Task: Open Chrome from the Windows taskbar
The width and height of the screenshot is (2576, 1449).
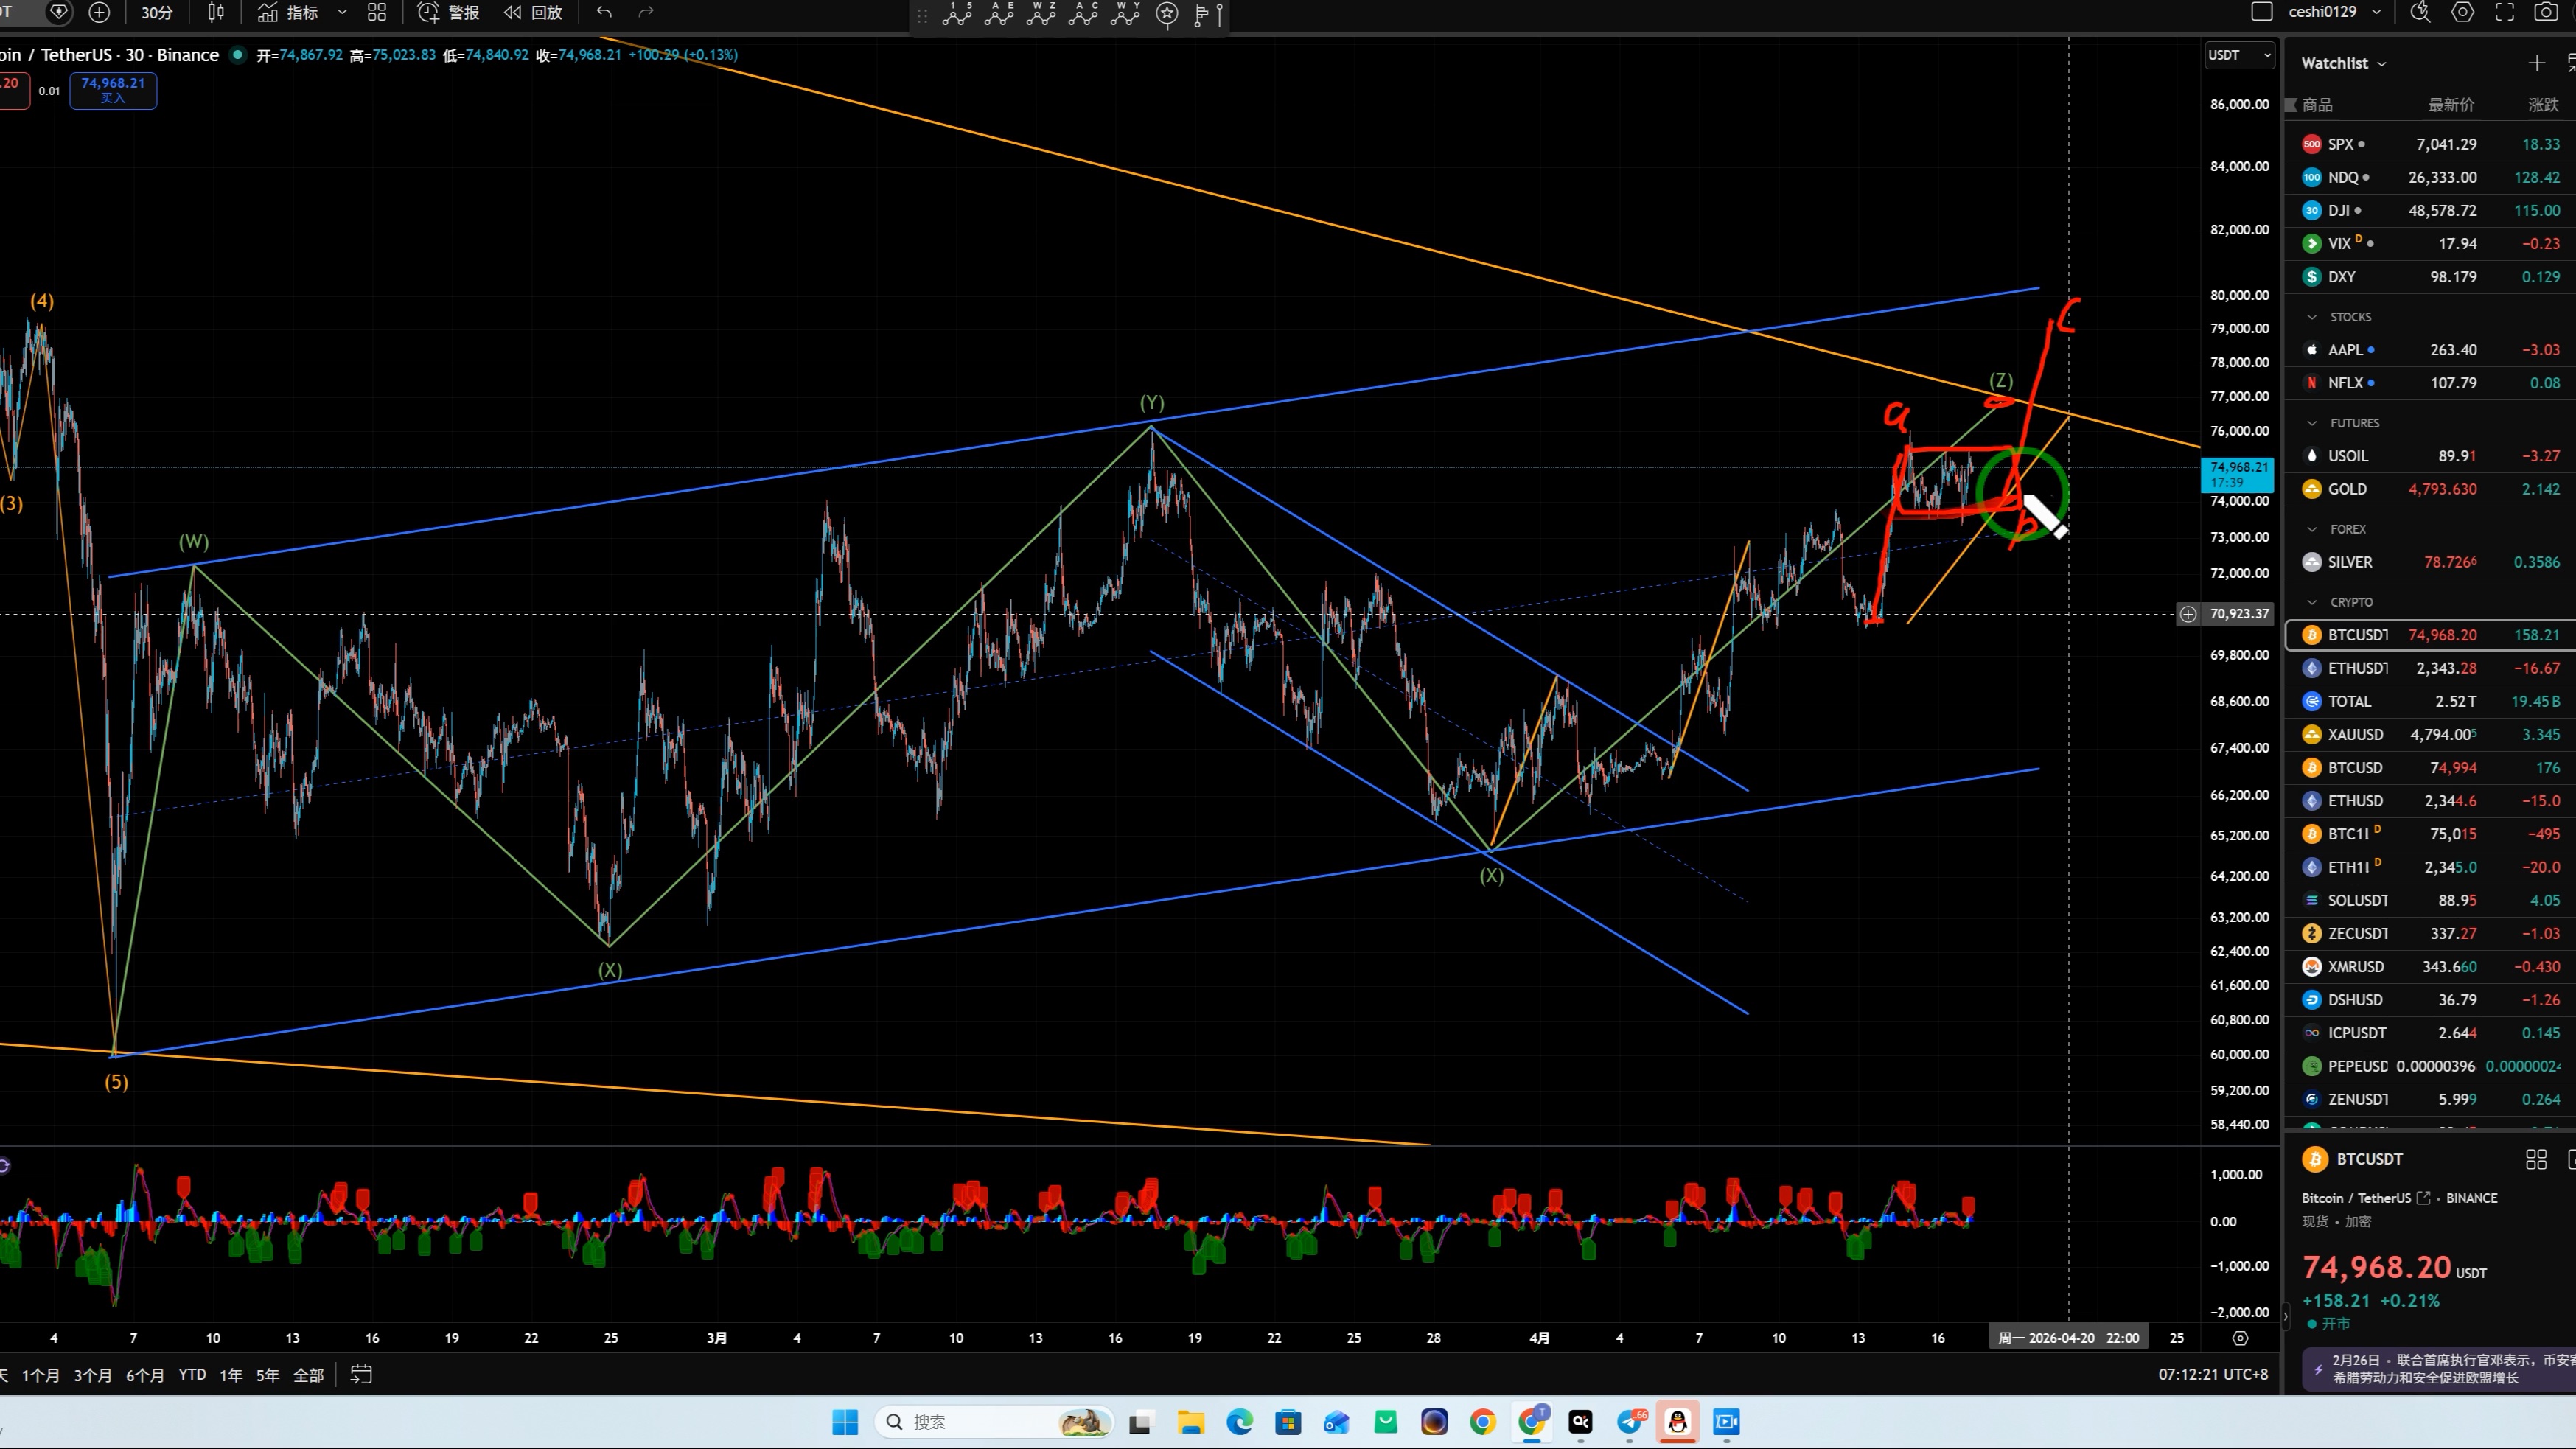Action: (1483, 1422)
